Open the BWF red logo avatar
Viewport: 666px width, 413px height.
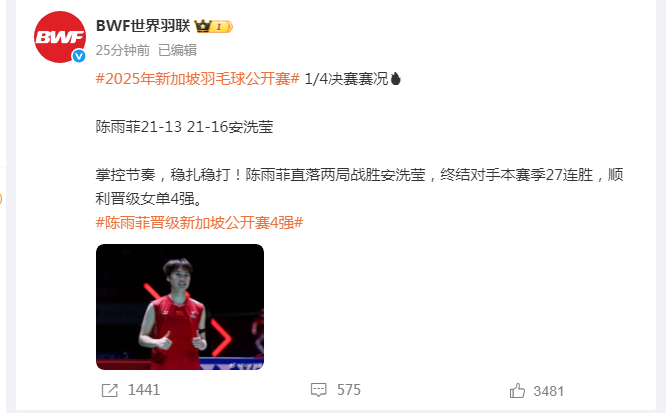tap(60, 37)
